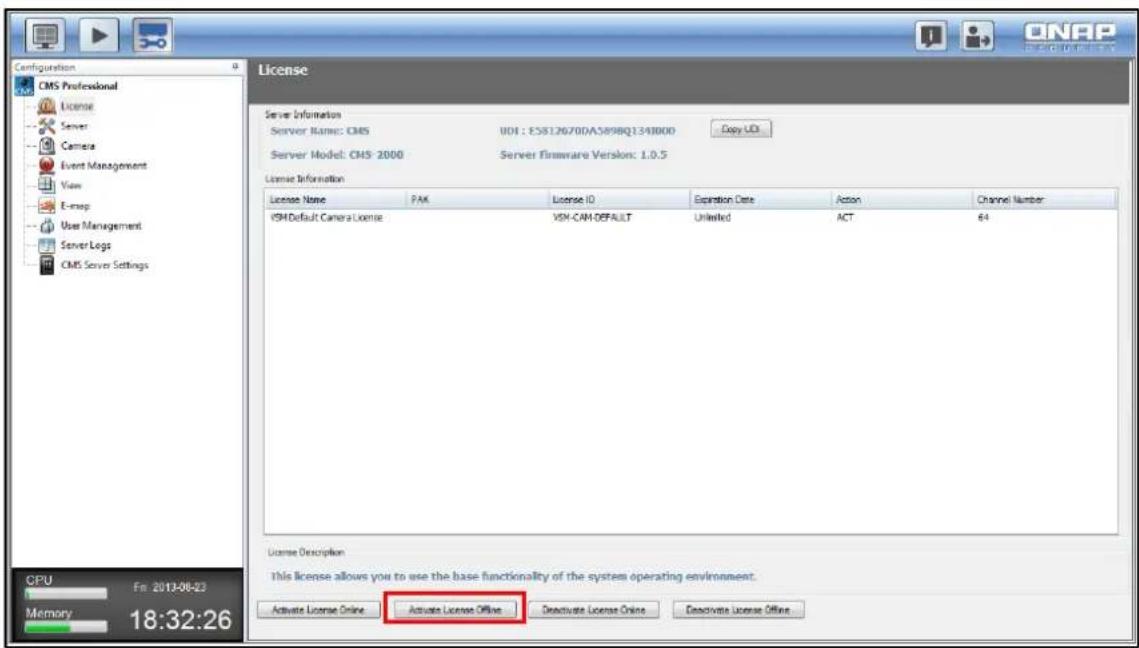Viewport: 1139px width, 648px height.
Task: Click the Server Model: CMS-2000 text
Action: click(x=337, y=155)
